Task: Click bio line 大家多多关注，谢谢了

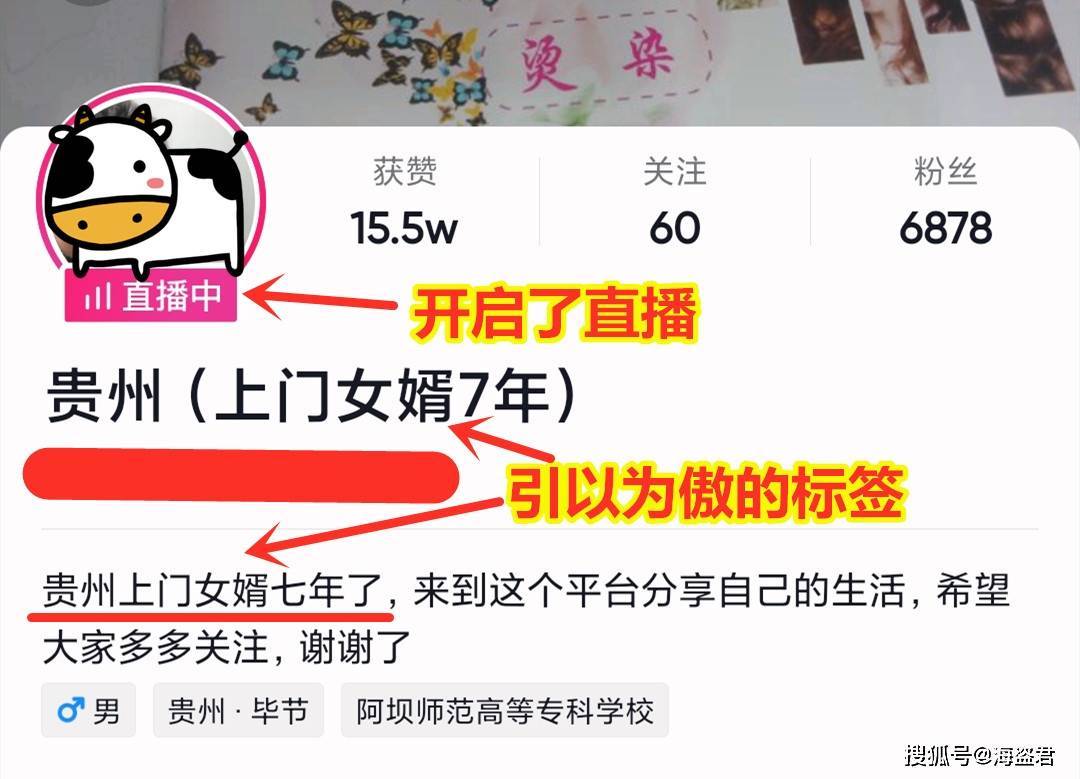Action: click(x=226, y=647)
